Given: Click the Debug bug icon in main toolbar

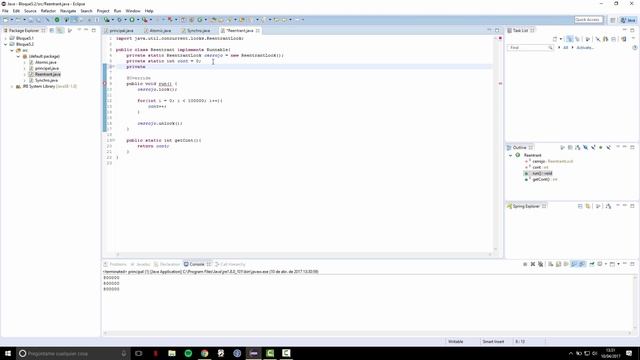Looking at the screenshot, I should (x=120, y=20).
